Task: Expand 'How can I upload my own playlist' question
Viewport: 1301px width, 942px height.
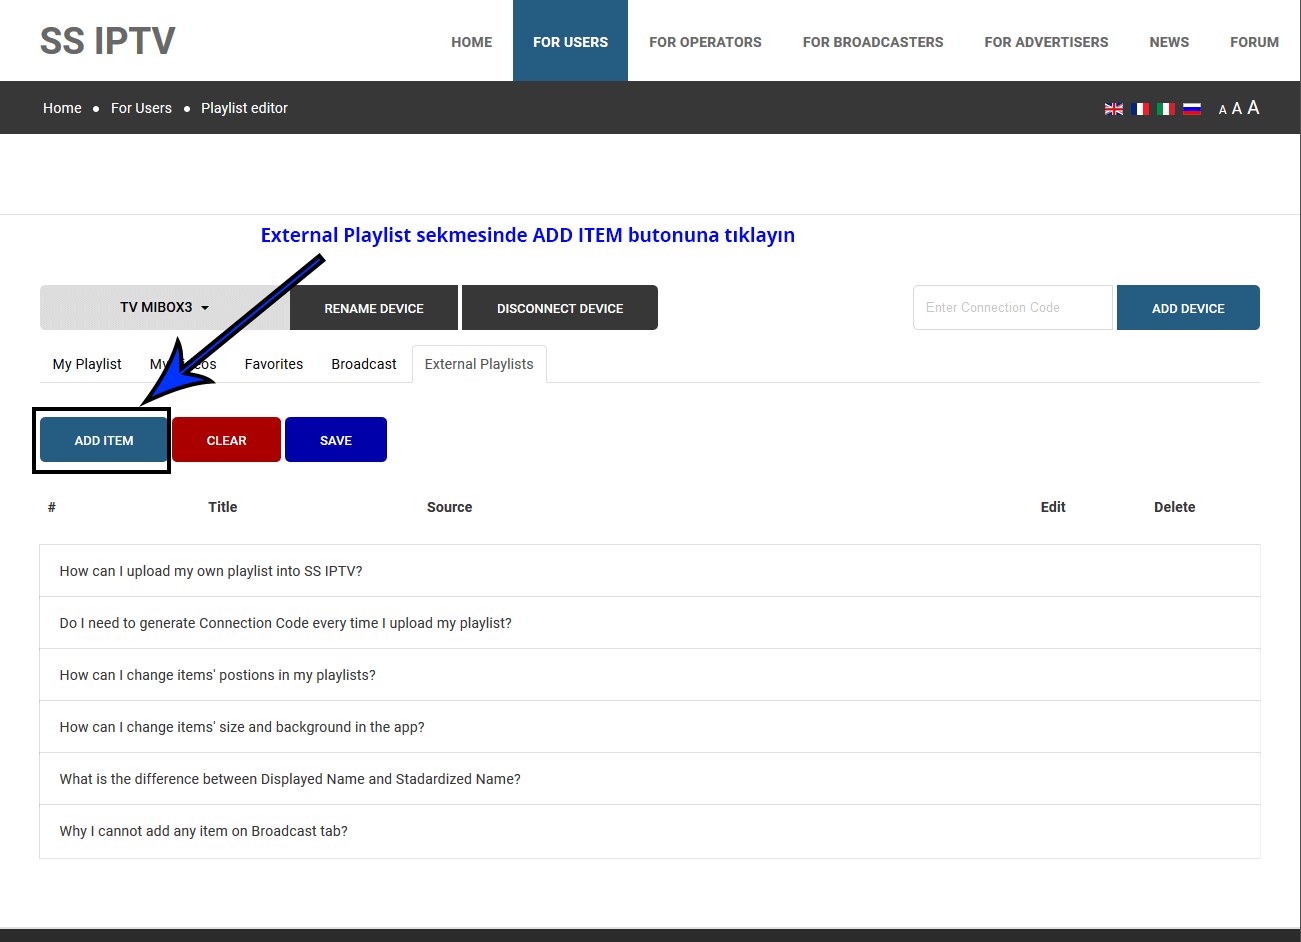Action: 211,571
